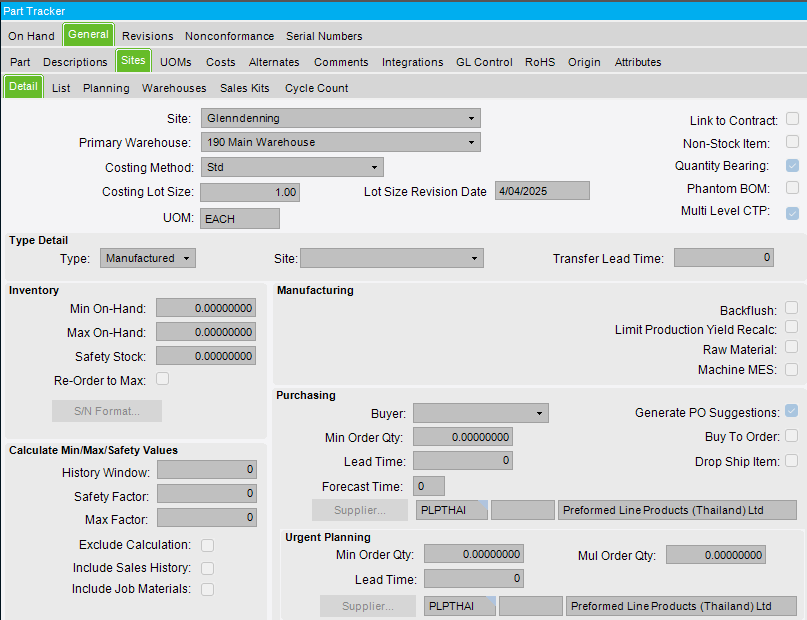
Task: Open the Descriptions sub-tab
Action: [x=75, y=62]
